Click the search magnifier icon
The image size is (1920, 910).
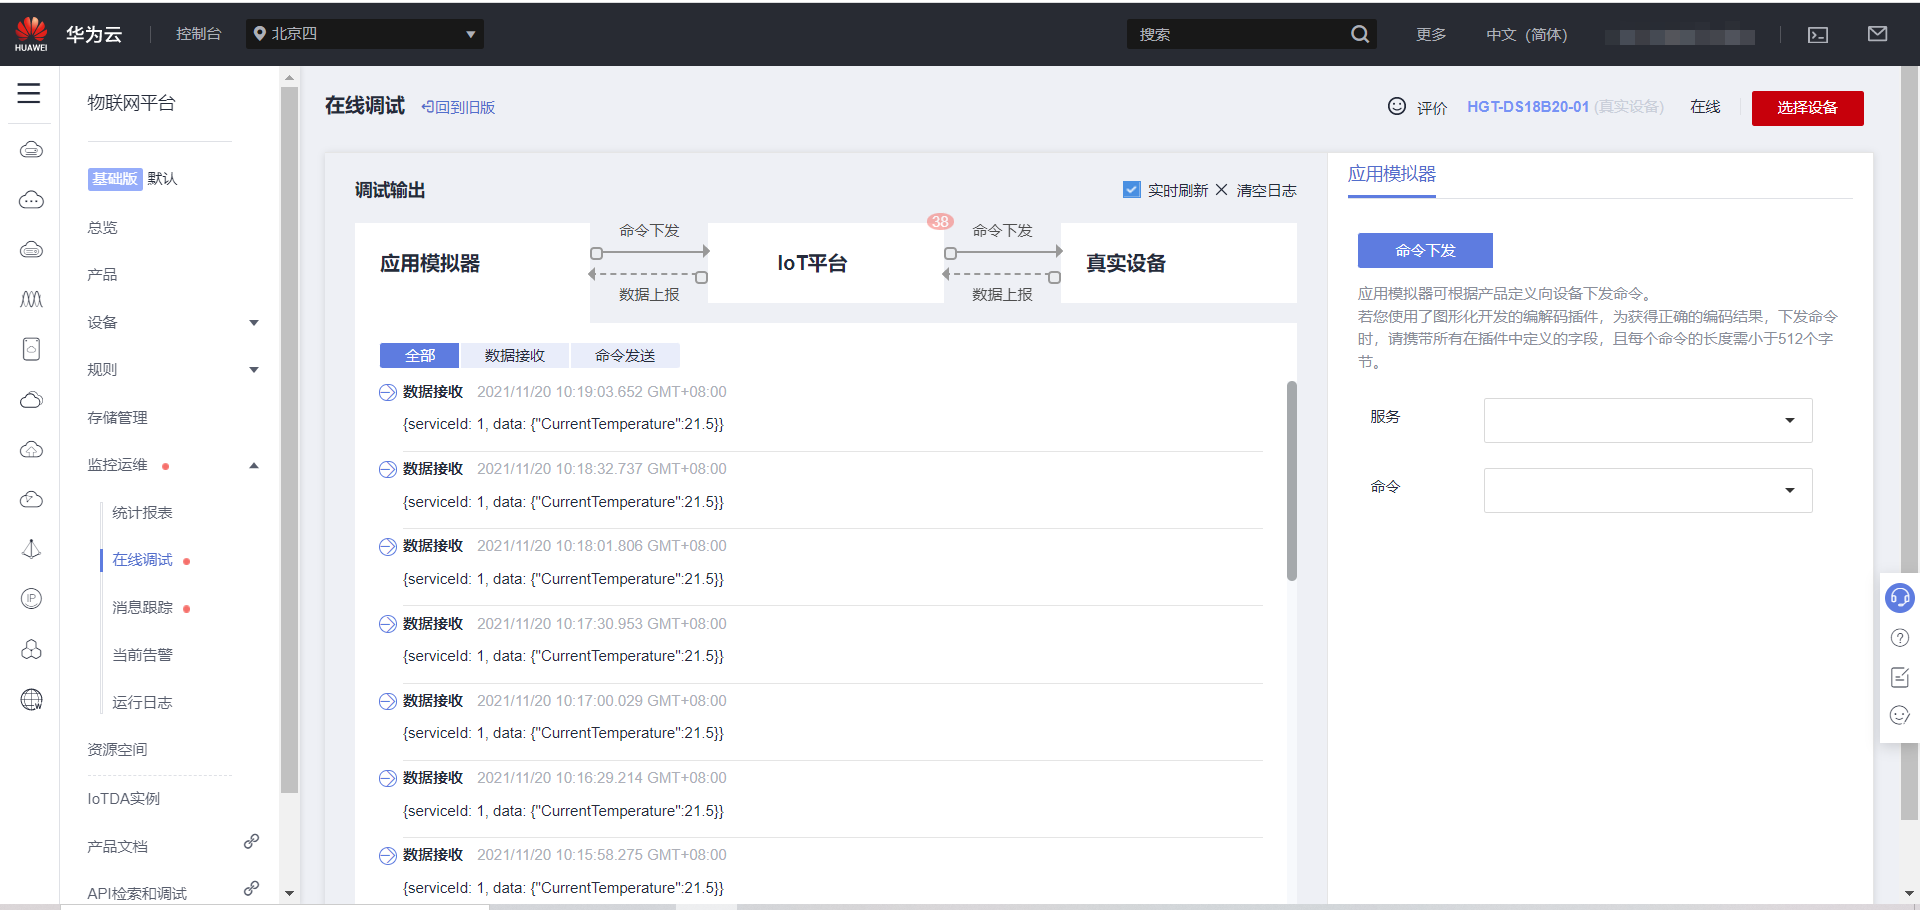[x=1360, y=34]
